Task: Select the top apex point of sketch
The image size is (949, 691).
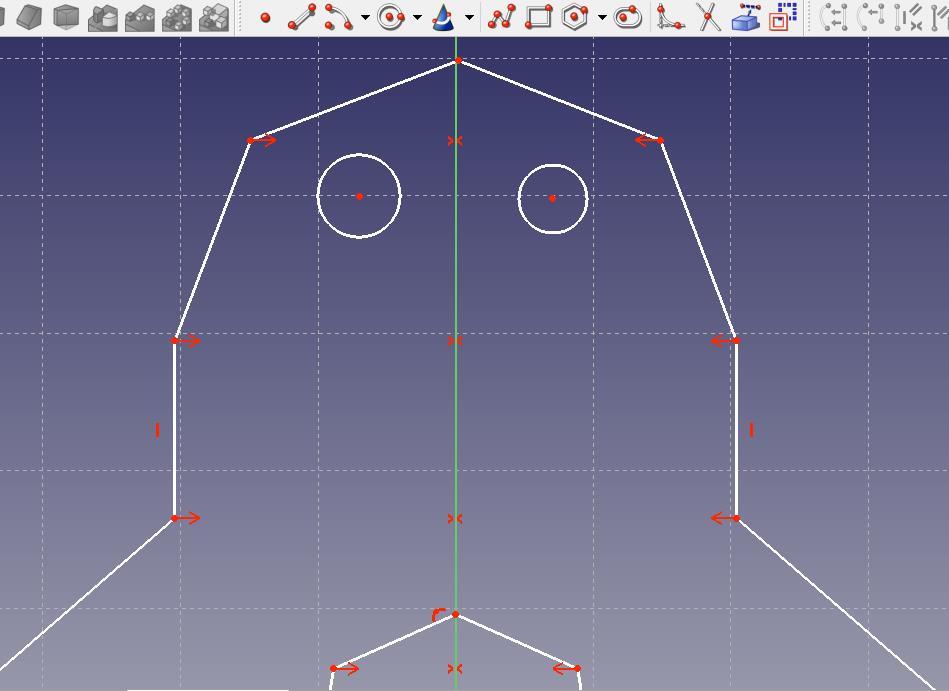Action: tap(458, 61)
